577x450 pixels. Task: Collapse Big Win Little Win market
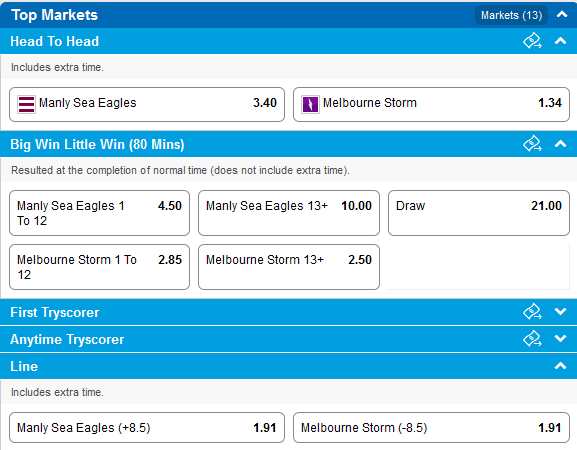pyautogui.click(x=560, y=144)
